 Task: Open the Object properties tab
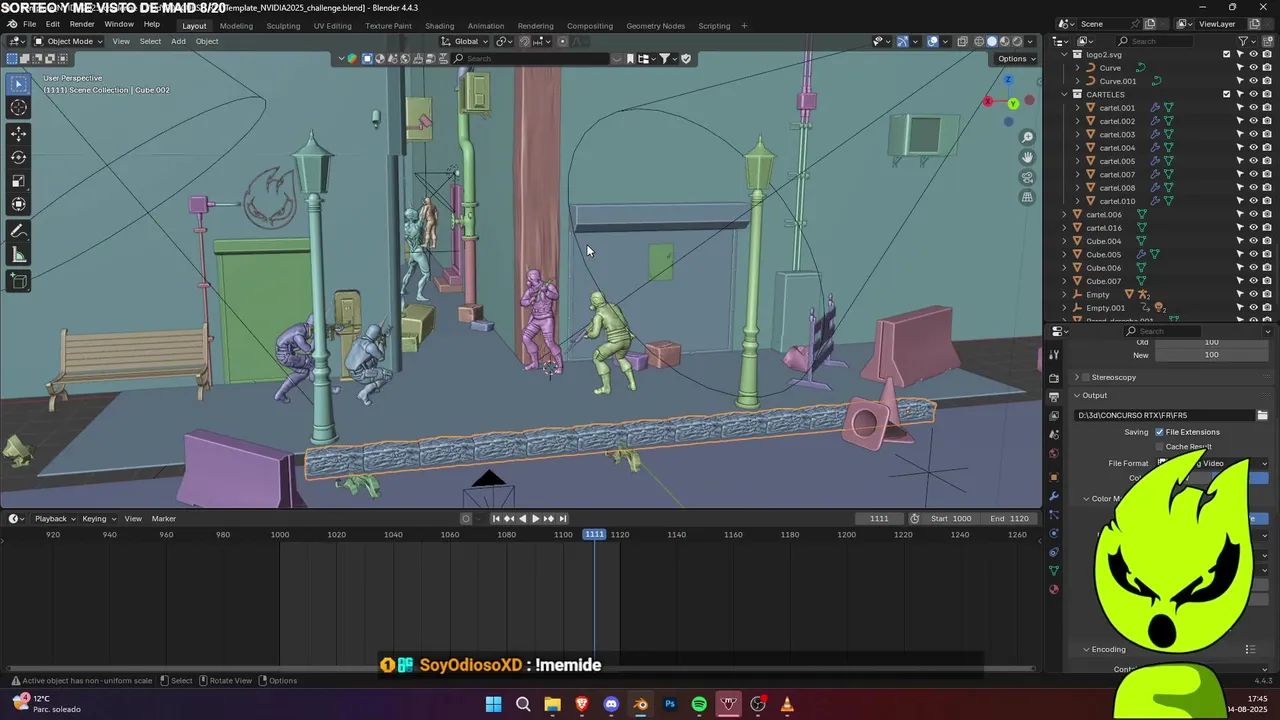click(x=1054, y=477)
